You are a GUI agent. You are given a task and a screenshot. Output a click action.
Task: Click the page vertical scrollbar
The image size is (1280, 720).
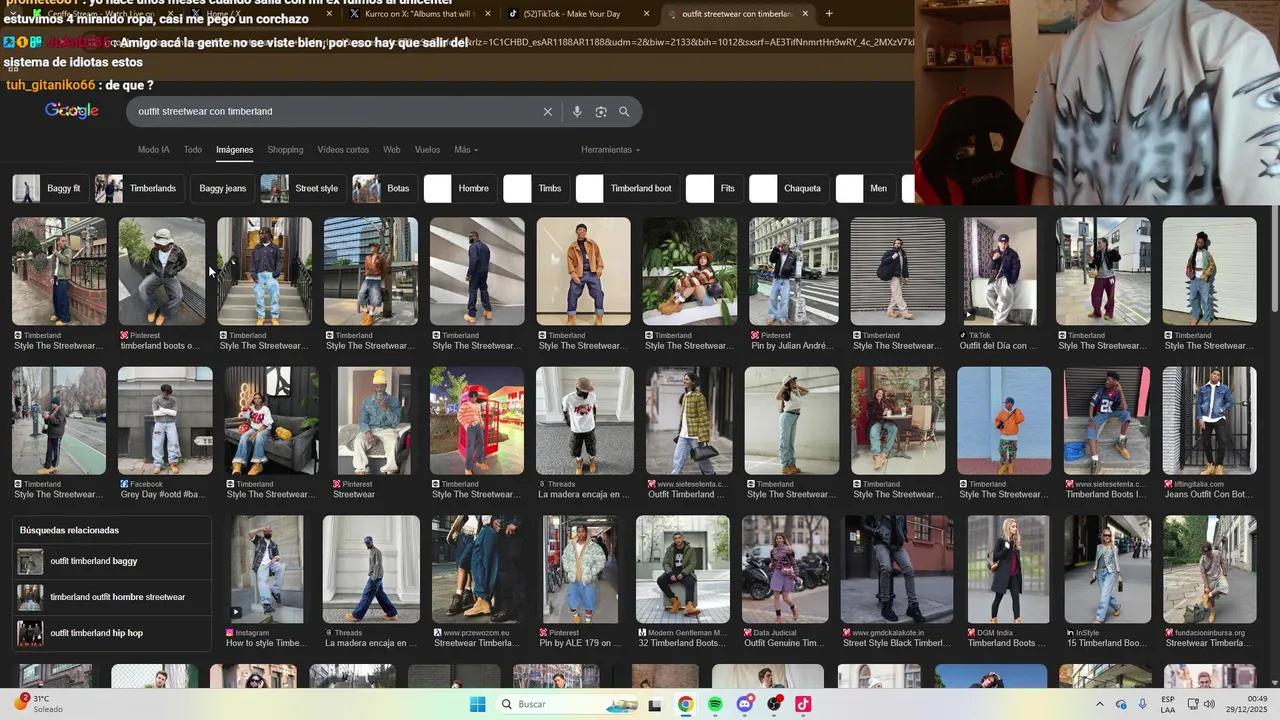click(x=1274, y=260)
